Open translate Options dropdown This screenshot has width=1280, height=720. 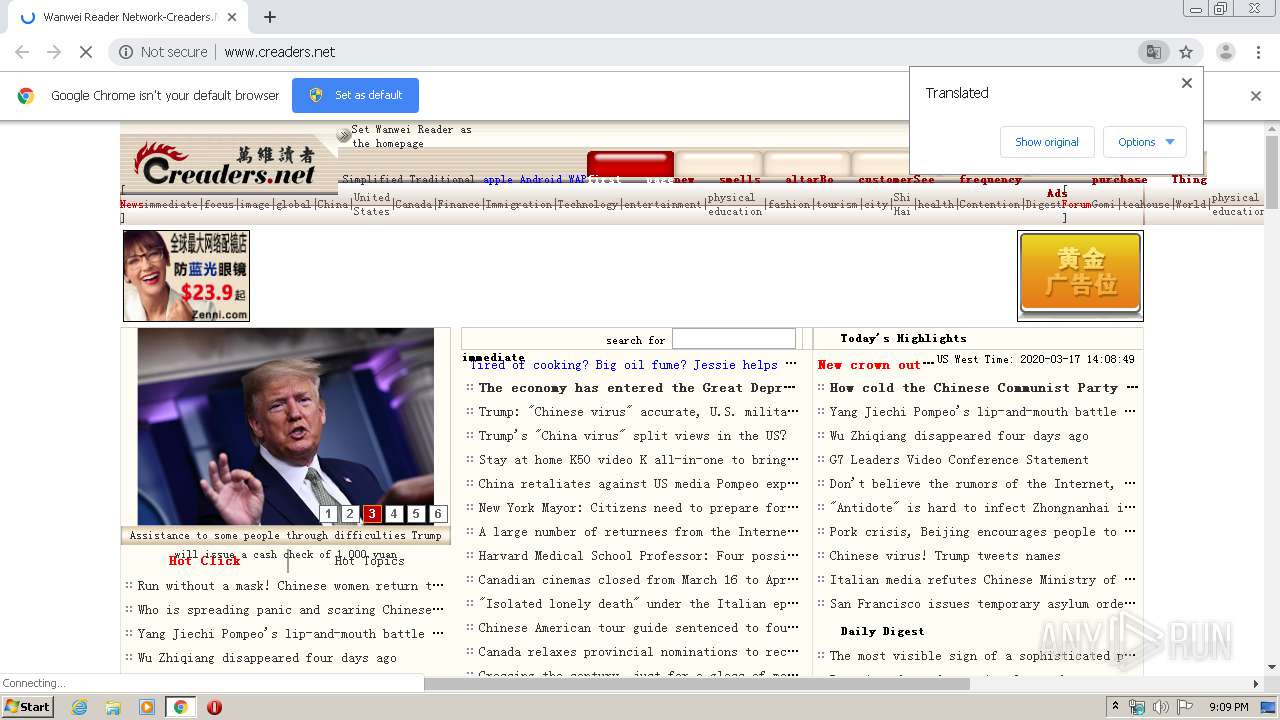coord(1145,142)
